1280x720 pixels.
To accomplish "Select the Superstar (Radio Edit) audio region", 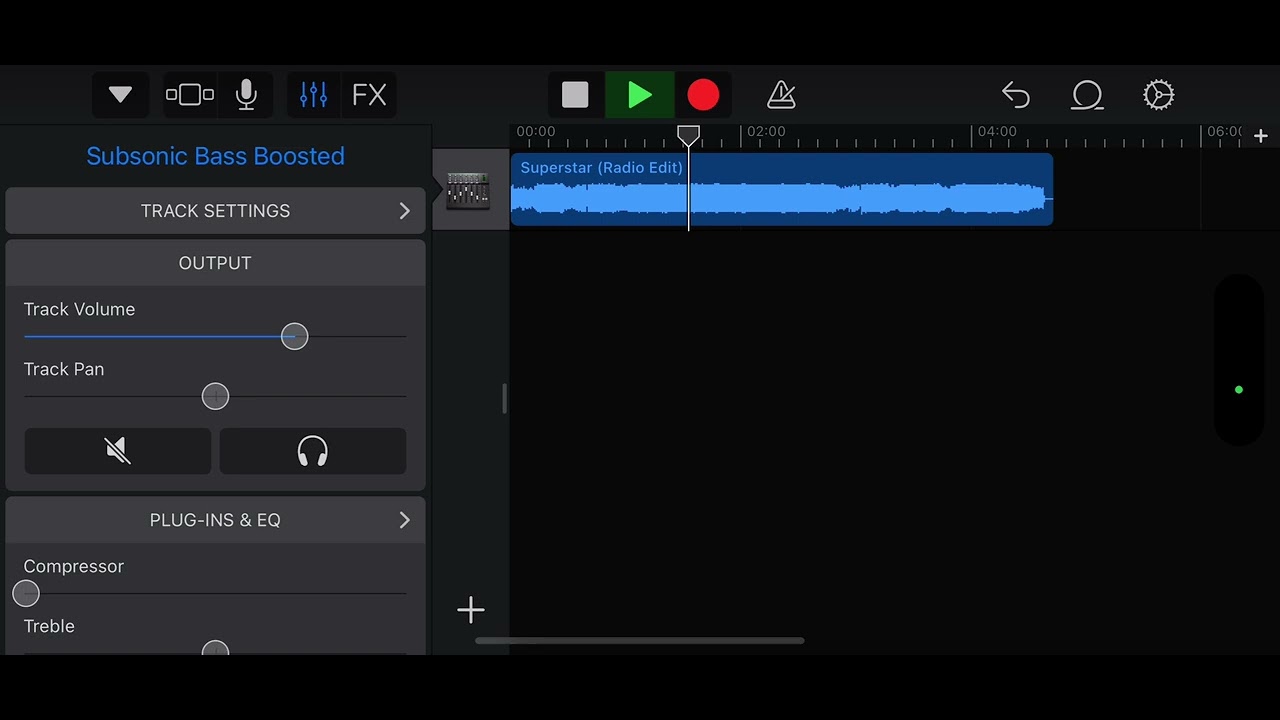I will tap(781, 190).
